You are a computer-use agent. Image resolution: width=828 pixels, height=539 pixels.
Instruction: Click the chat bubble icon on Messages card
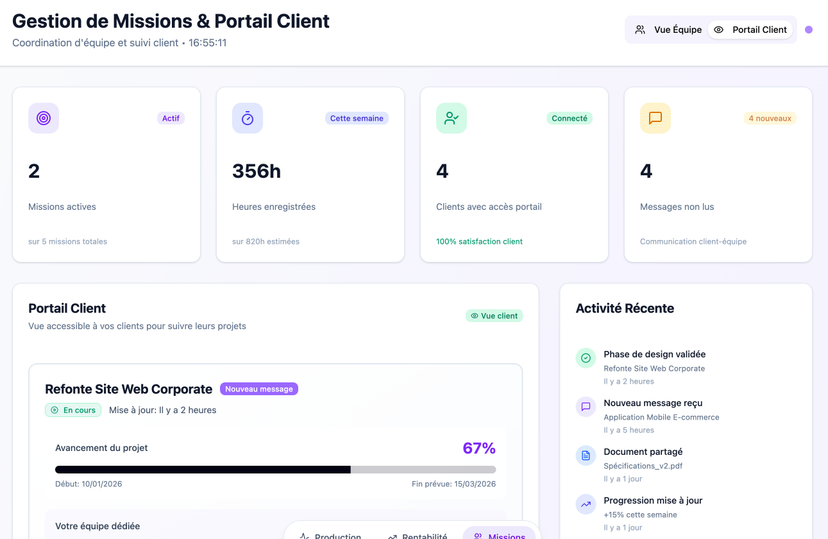[x=655, y=118]
